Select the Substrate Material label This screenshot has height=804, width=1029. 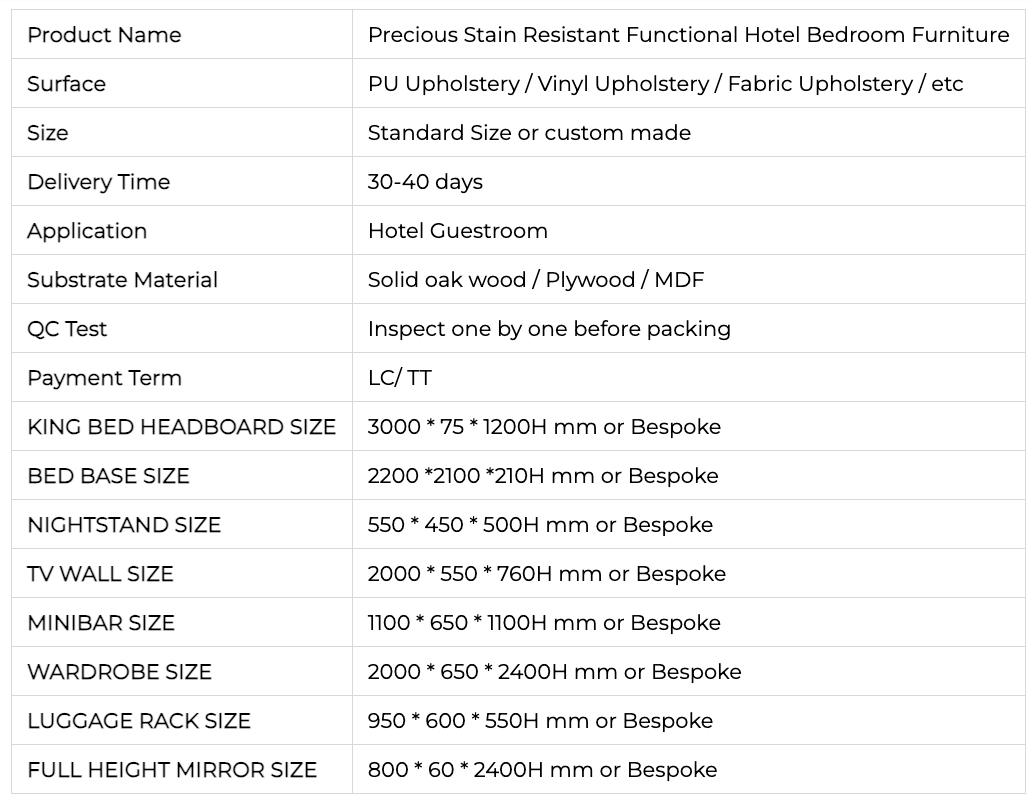(x=122, y=280)
